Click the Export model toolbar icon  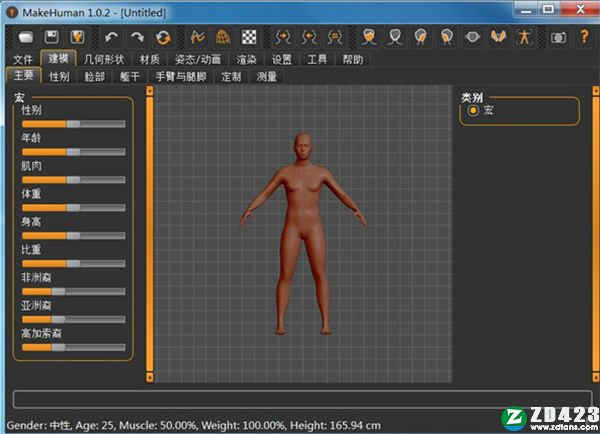77,38
